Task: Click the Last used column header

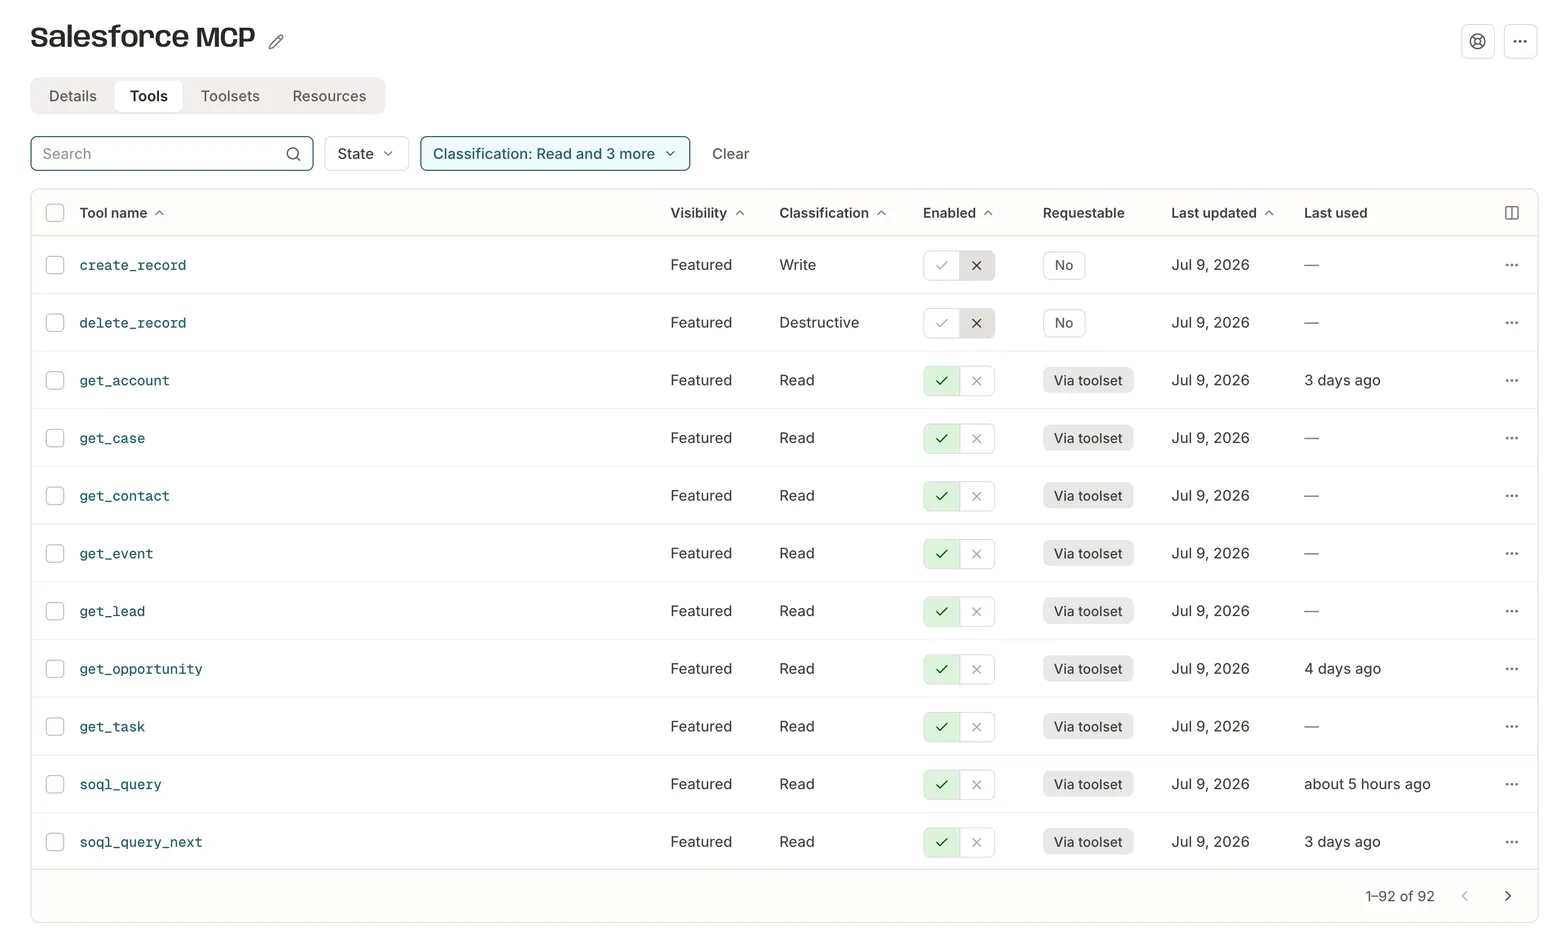Action: (x=1335, y=213)
